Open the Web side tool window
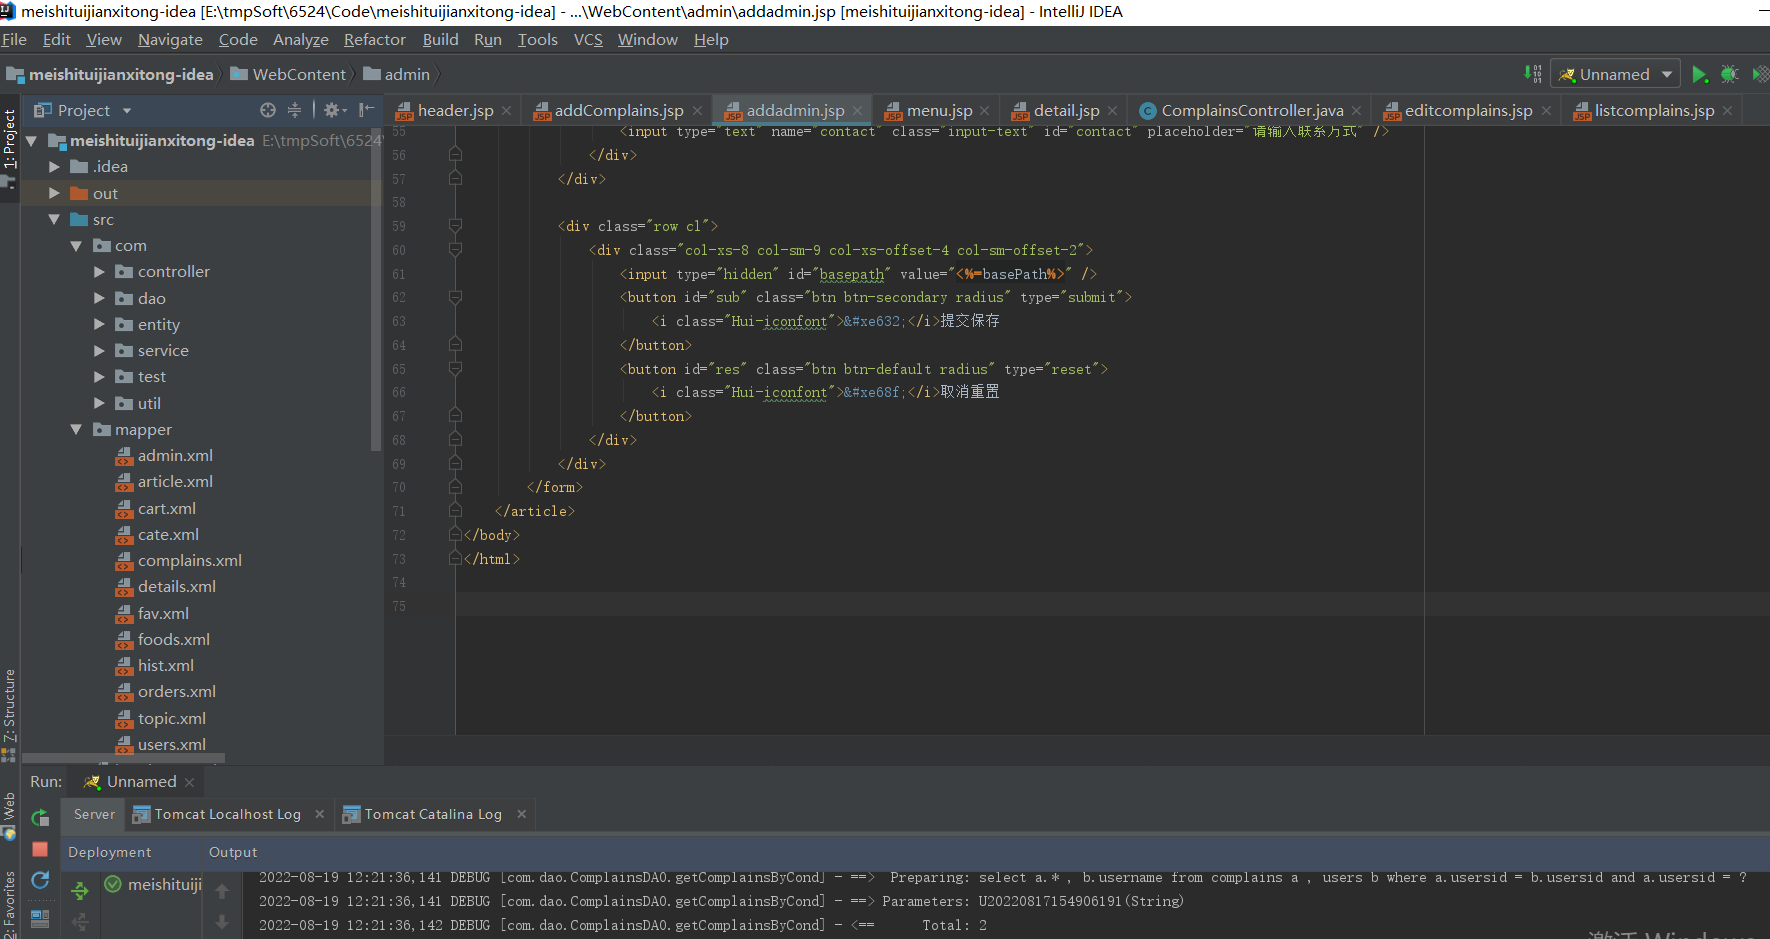 tap(9, 815)
